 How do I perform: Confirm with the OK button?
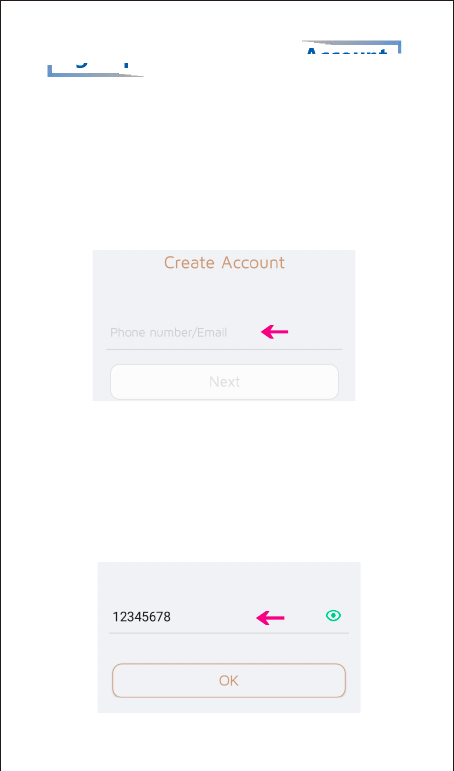[x=229, y=681]
